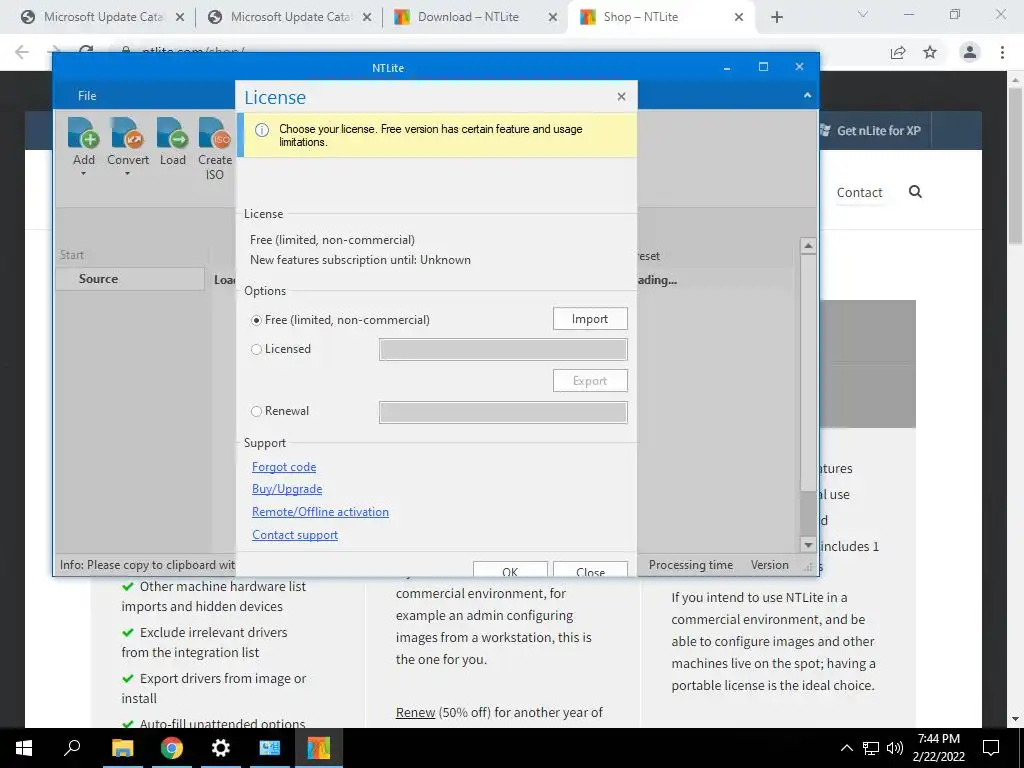Click the Export button
Screen dimensions: 1024x768
pyautogui.click(x=590, y=381)
